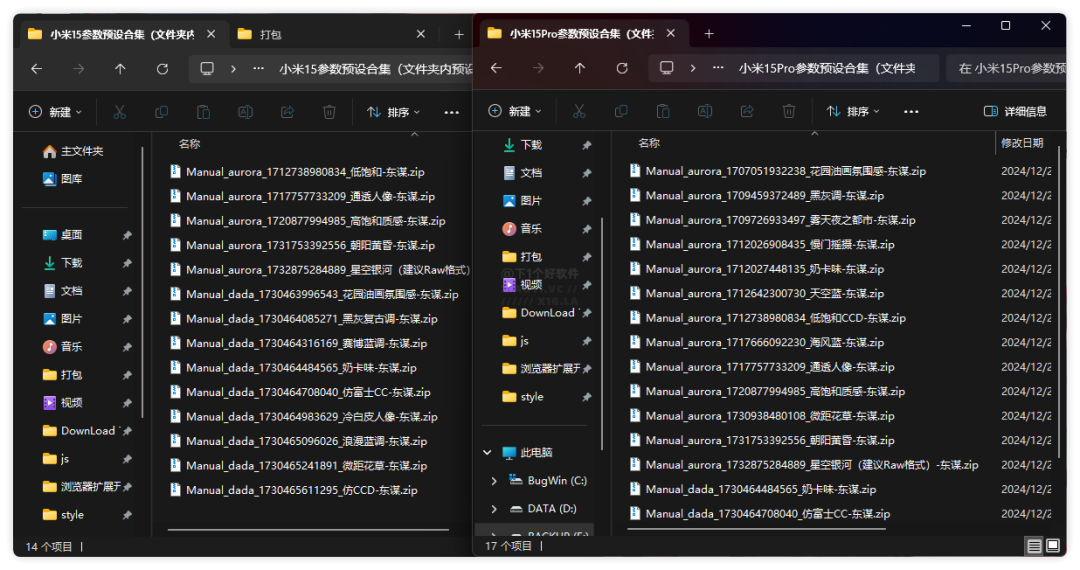The width and height of the screenshot is (1080, 570).
Task: Open the BugWin (C:) drive
Action: click(x=557, y=481)
